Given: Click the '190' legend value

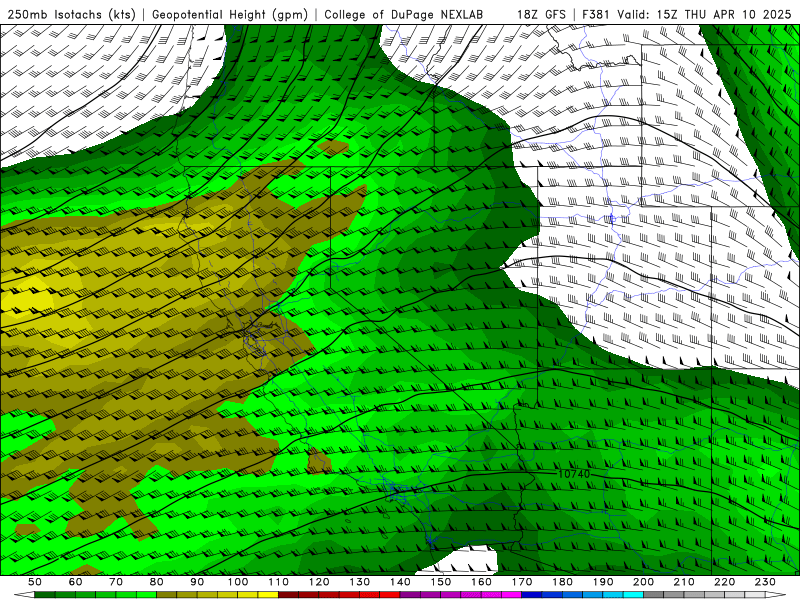Looking at the screenshot, I should point(604,582).
